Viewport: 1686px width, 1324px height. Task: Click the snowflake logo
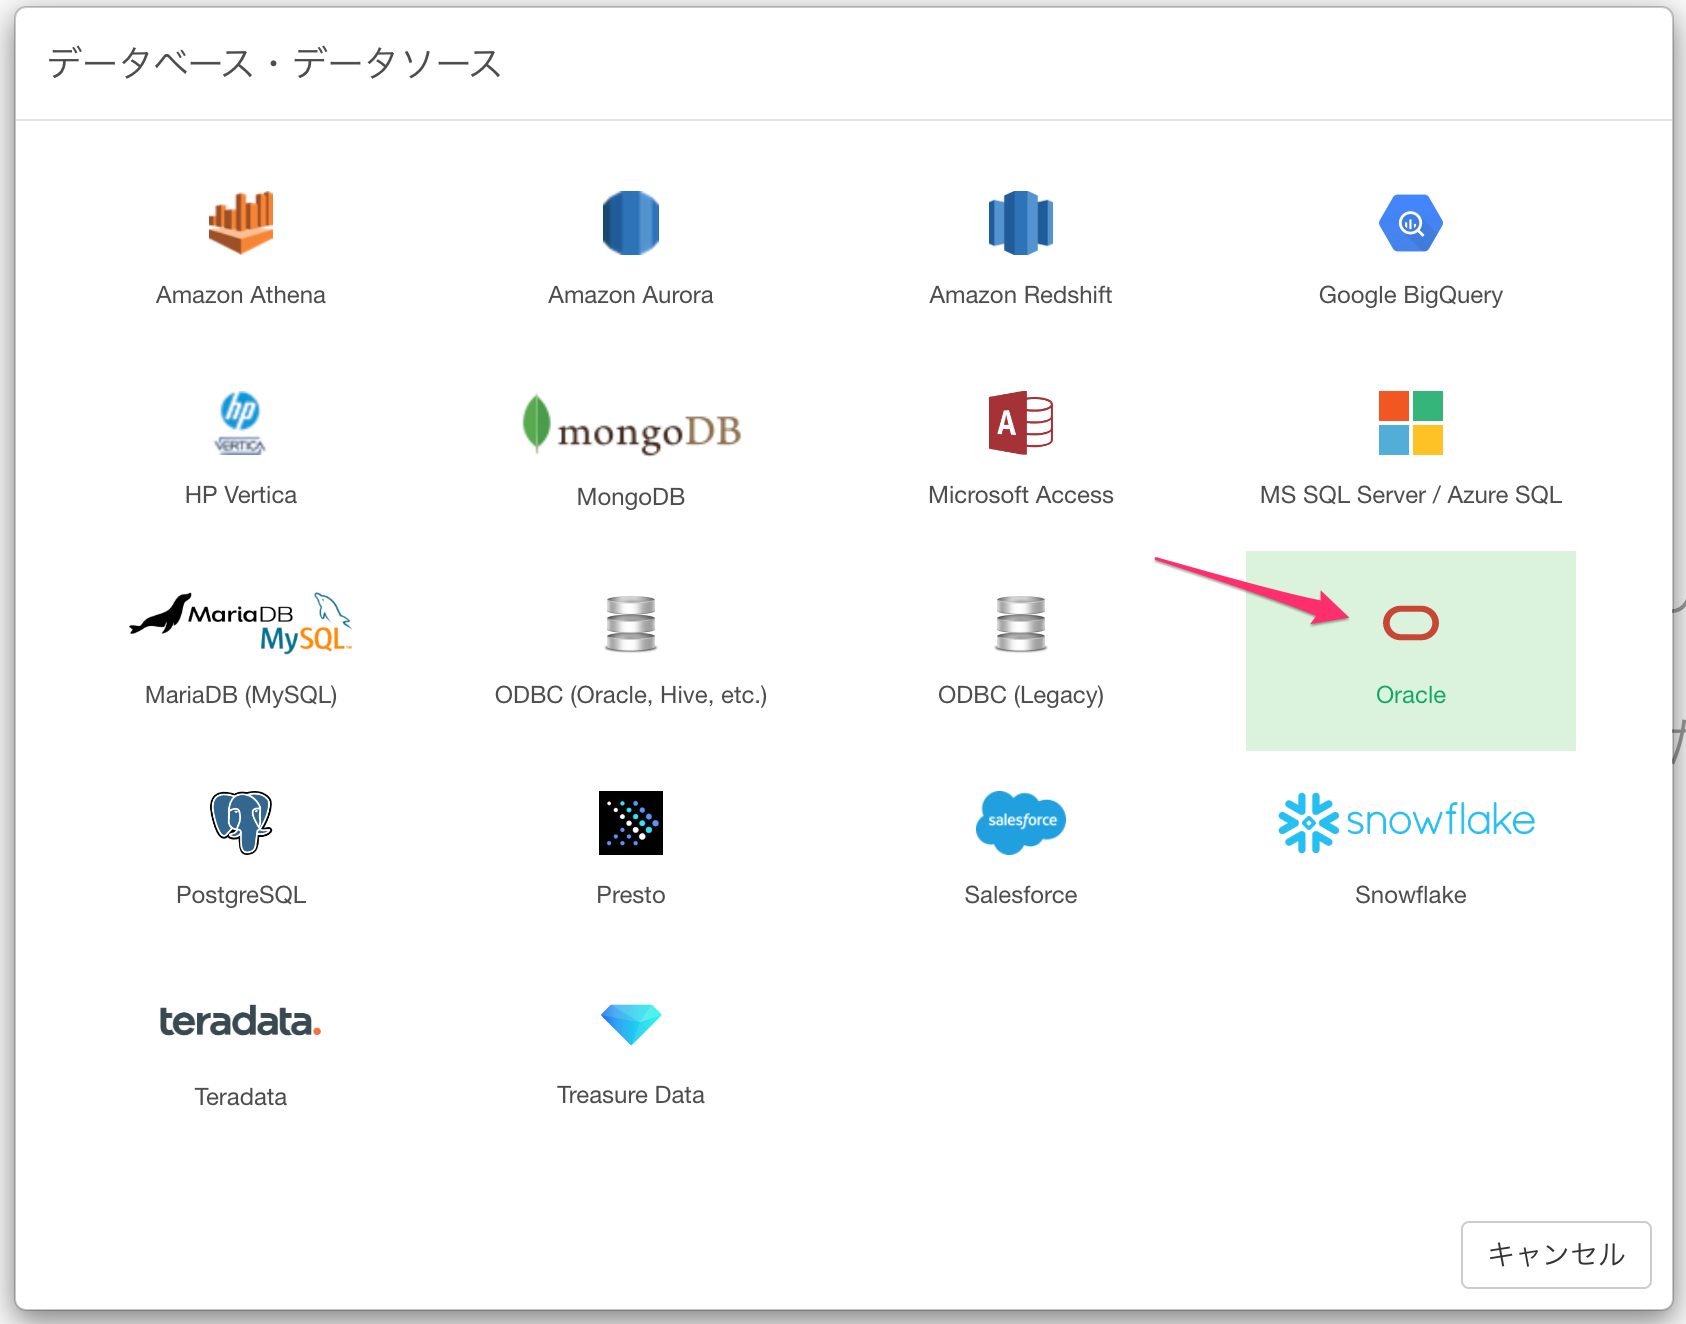[x=1407, y=822]
